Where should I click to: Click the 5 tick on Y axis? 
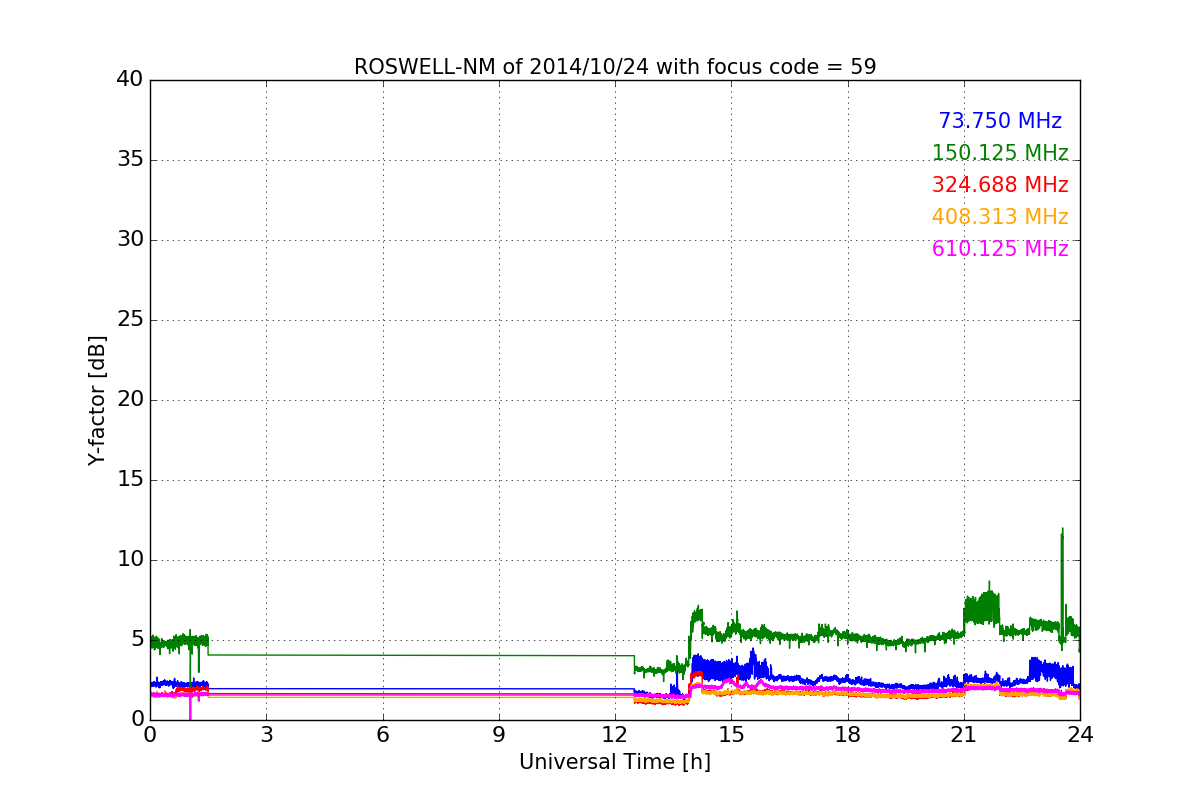pyautogui.click(x=137, y=640)
